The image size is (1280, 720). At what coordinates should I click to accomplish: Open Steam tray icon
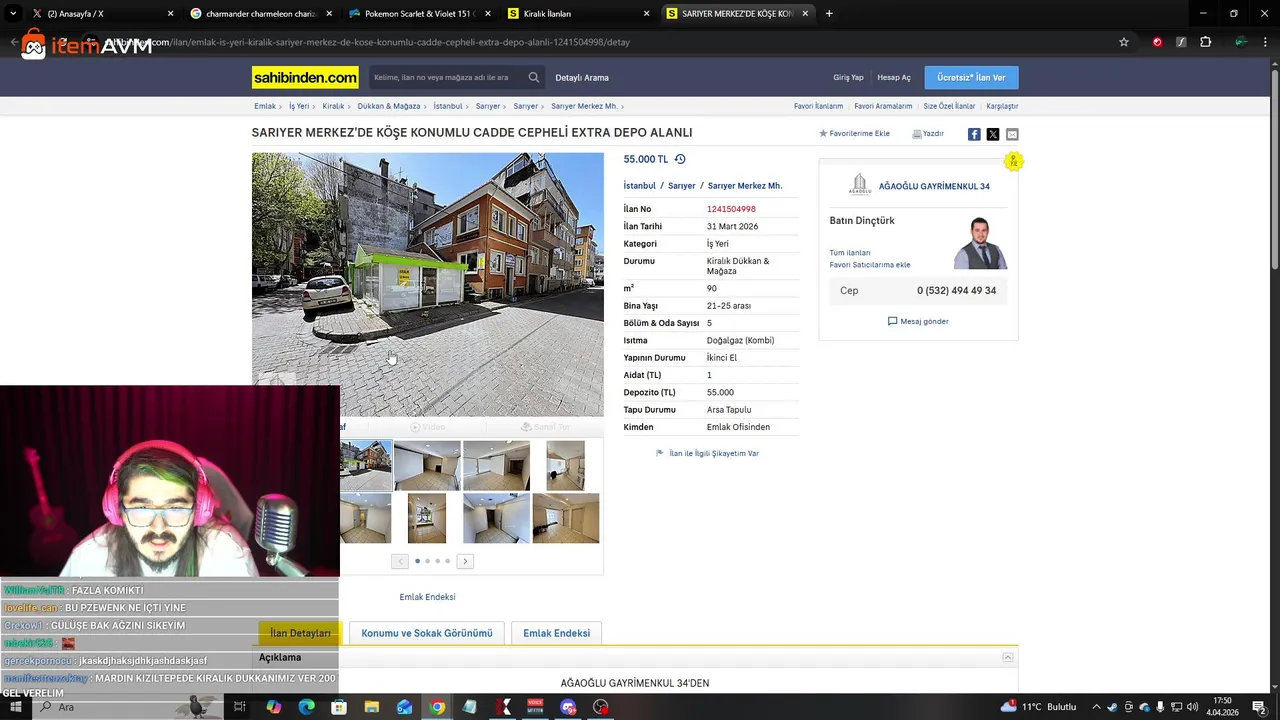click(x=1112, y=707)
